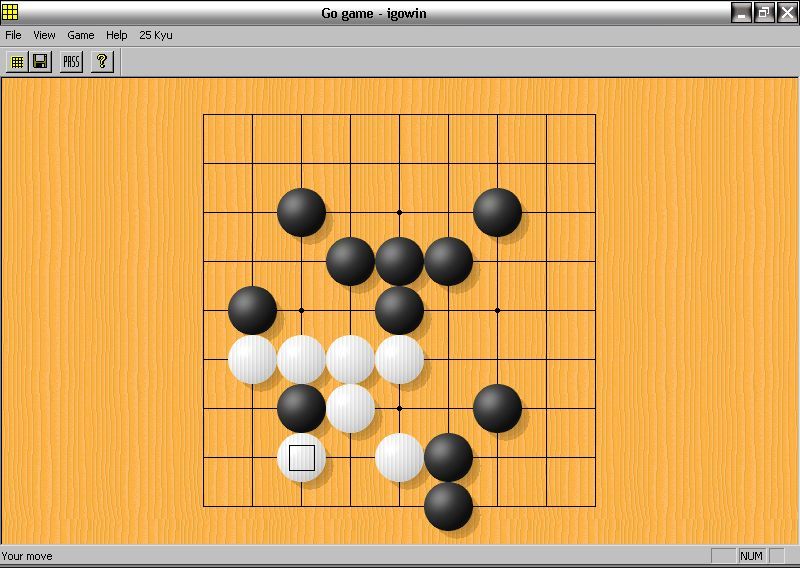The image size is (800, 568).
Task: Play on the empty right-side star point
Action: tap(497, 310)
